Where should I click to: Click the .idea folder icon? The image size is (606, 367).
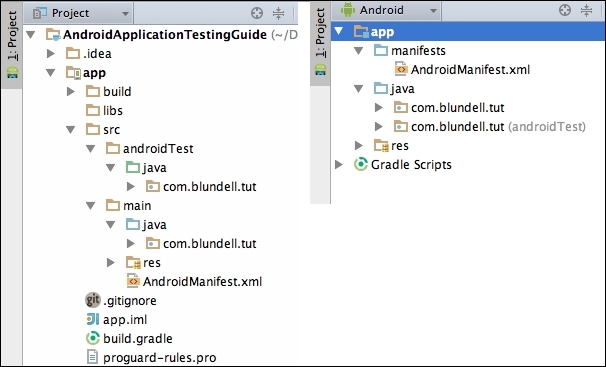73,53
